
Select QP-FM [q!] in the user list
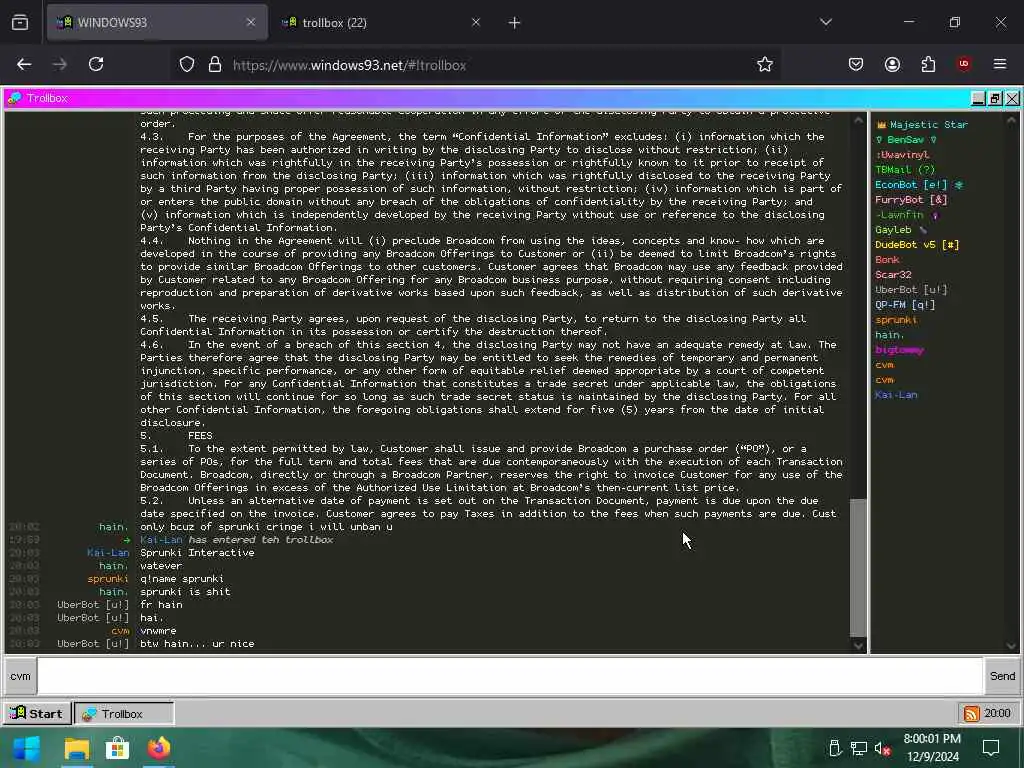[905, 305]
